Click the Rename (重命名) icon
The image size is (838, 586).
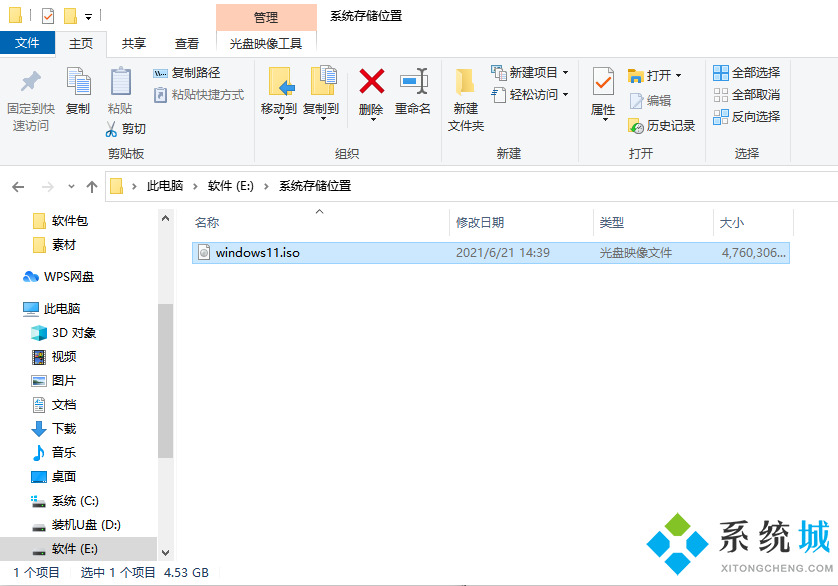[414, 81]
